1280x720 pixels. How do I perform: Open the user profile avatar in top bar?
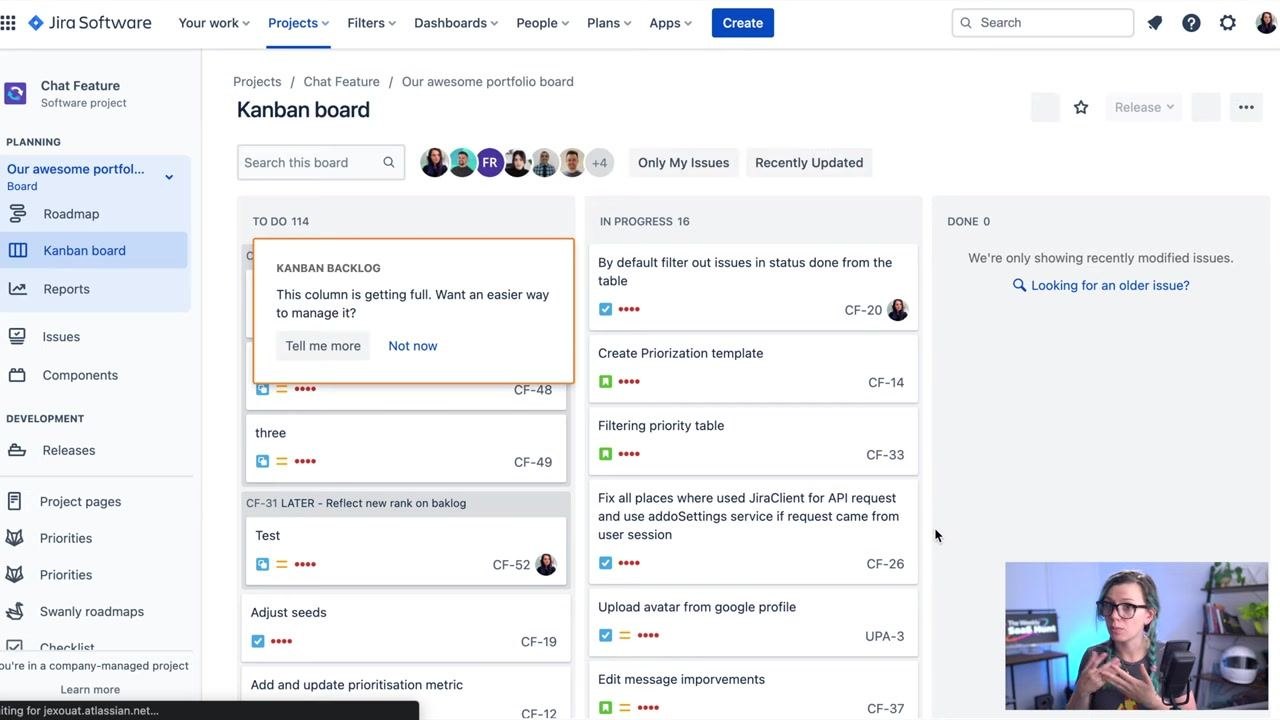tap(1267, 22)
